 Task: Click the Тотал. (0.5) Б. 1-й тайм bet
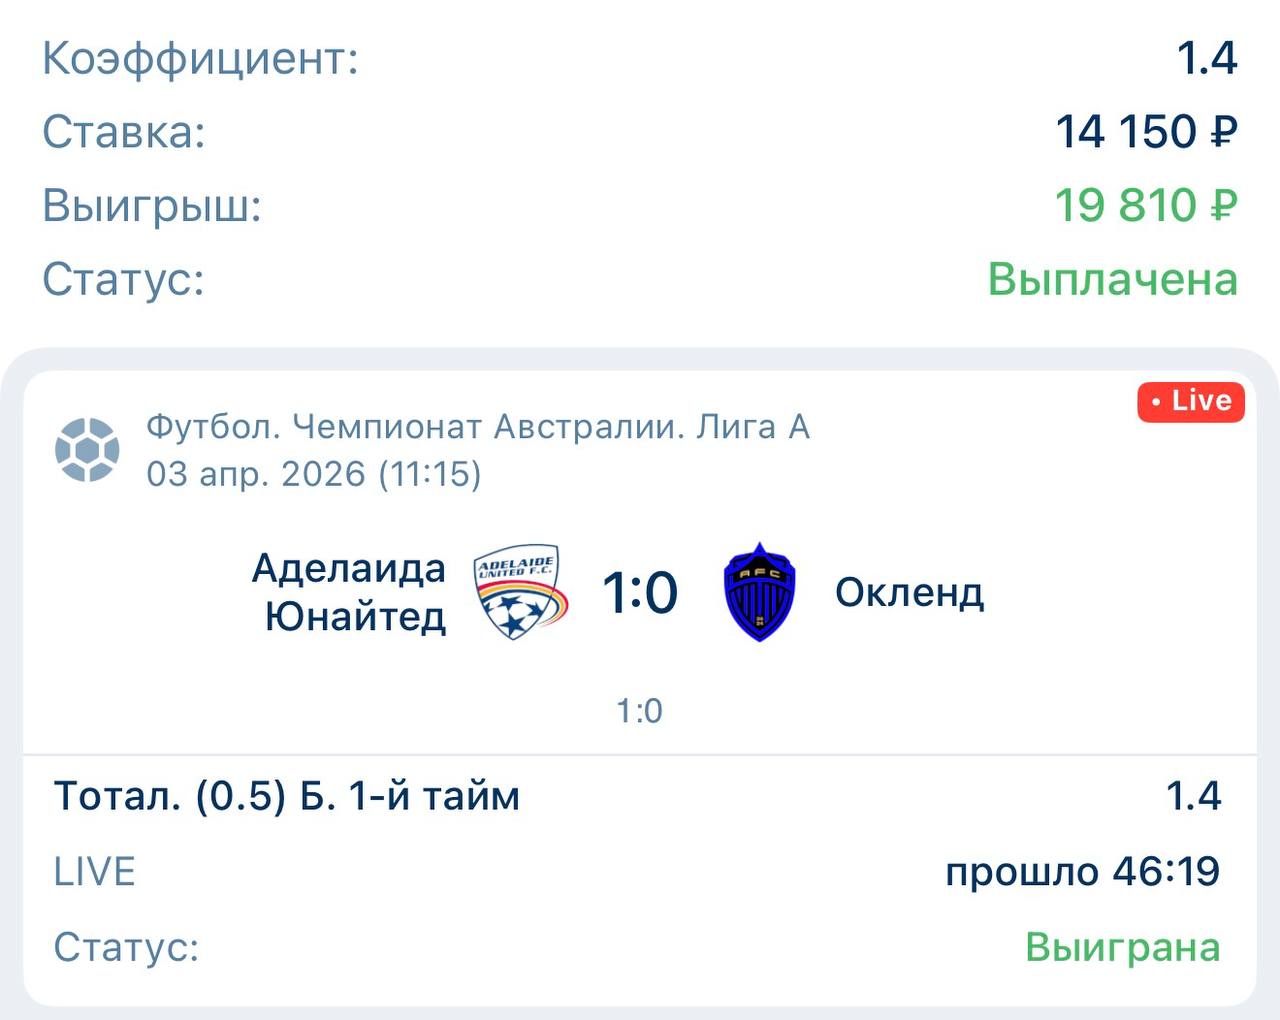[x=287, y=797]
